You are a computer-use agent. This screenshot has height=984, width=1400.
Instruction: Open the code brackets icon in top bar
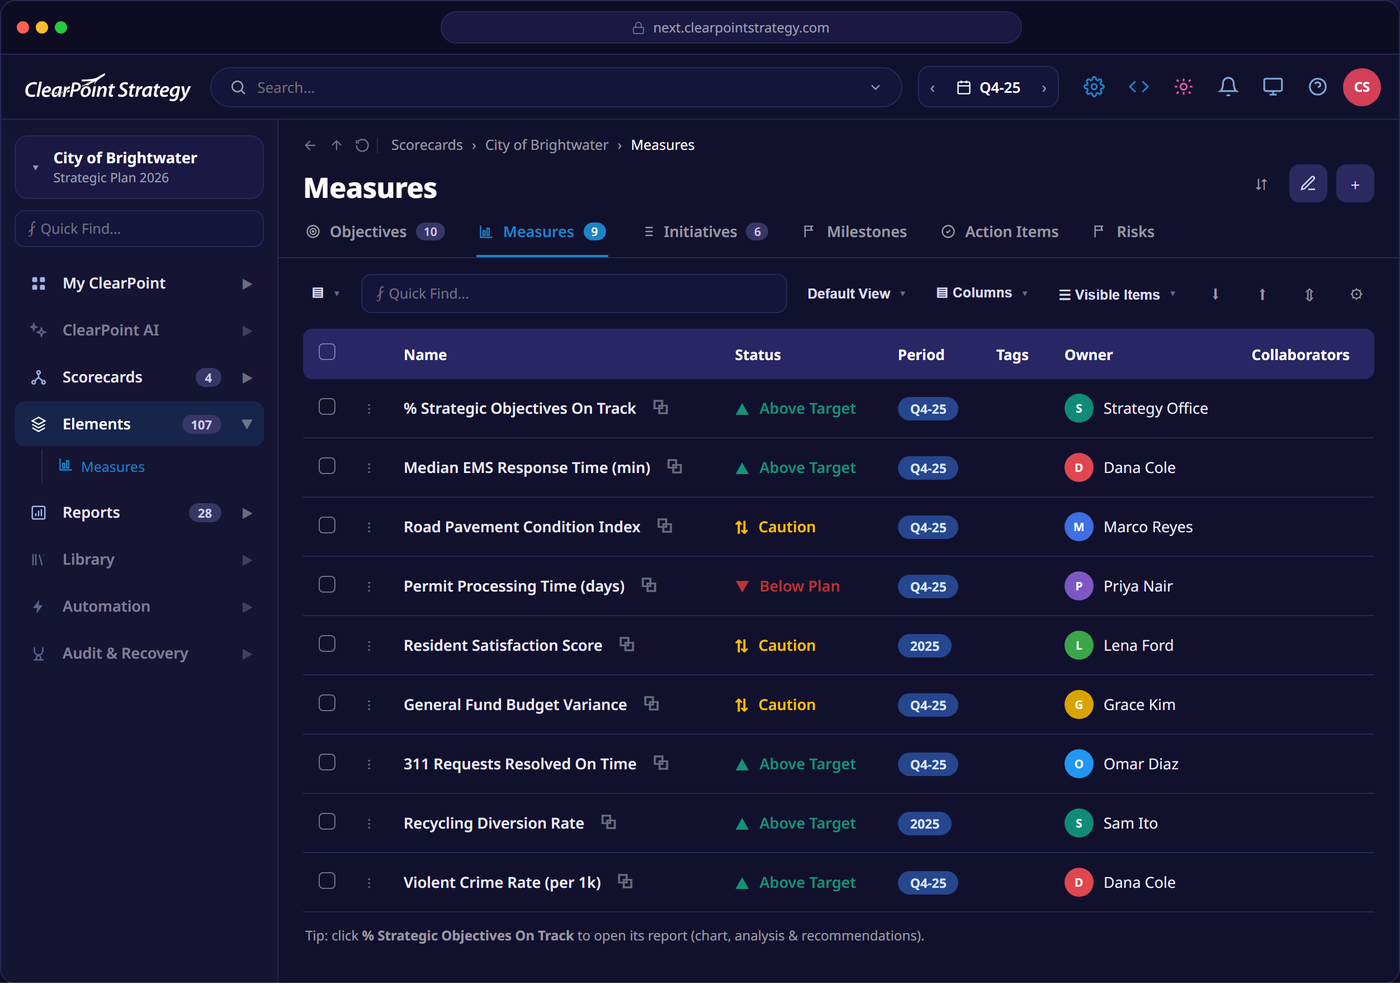point(1139,87)
